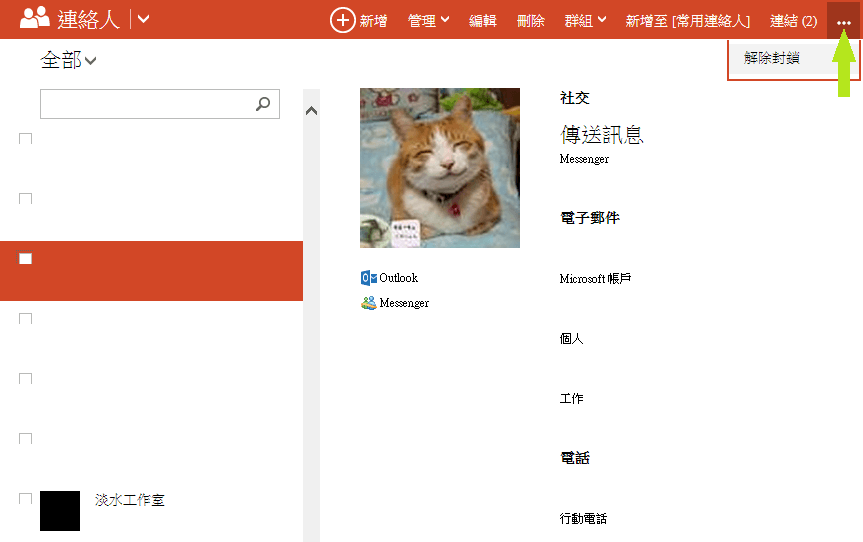Tick the checkbox just below the highlighted row
The height and width of the screenshot is (542, 863).
pyautogui.click(x=25, y=318)
